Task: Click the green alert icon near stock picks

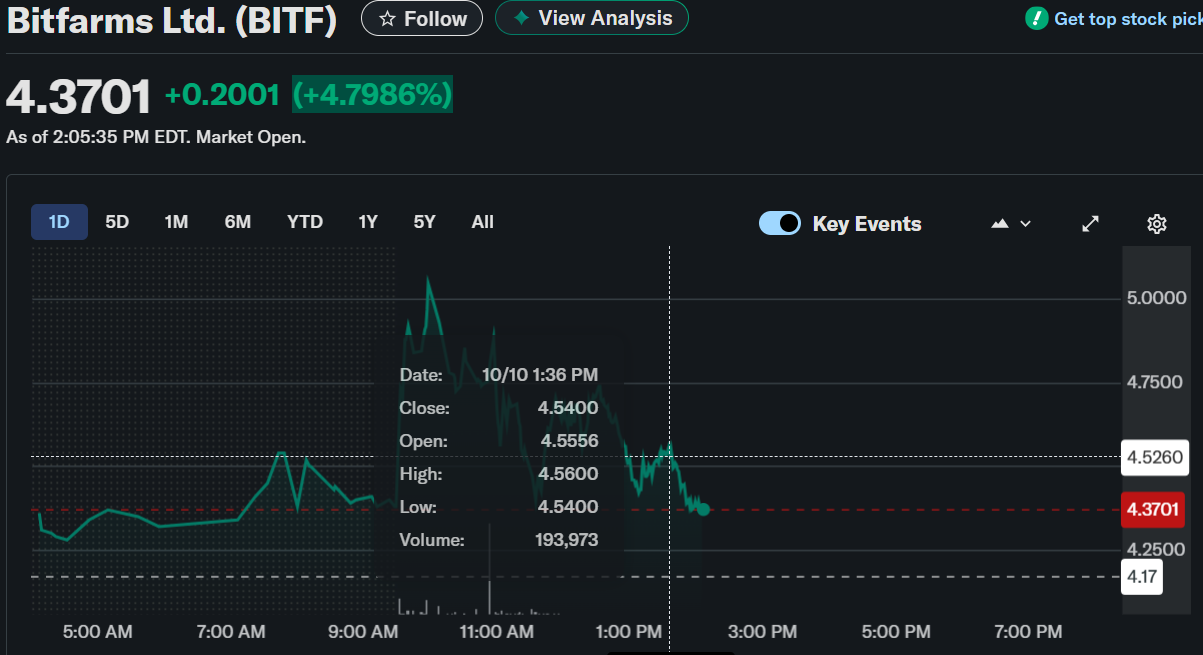Action: tap(1037, 19)
